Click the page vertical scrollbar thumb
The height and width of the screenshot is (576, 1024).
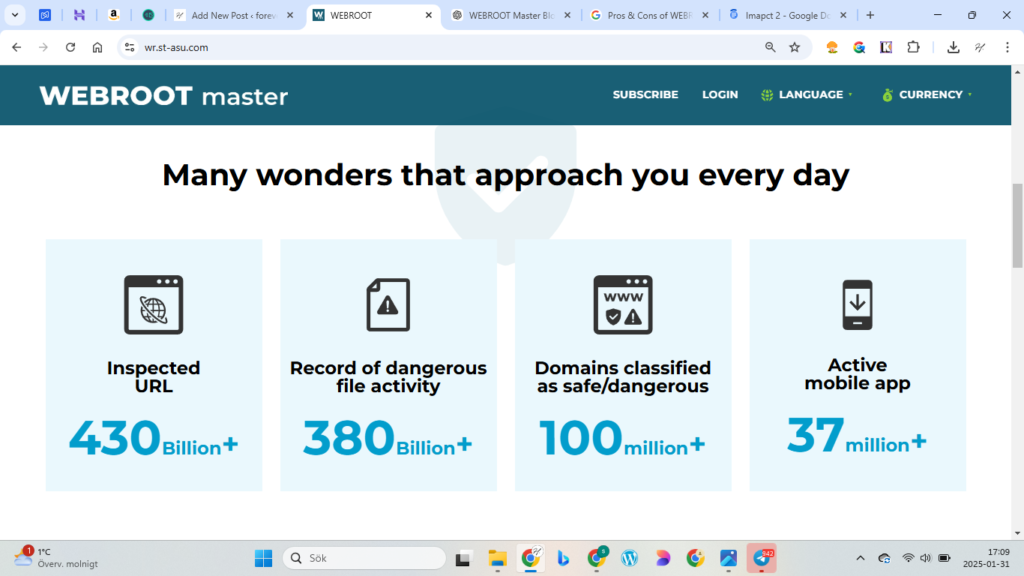tap(1017, 225)
